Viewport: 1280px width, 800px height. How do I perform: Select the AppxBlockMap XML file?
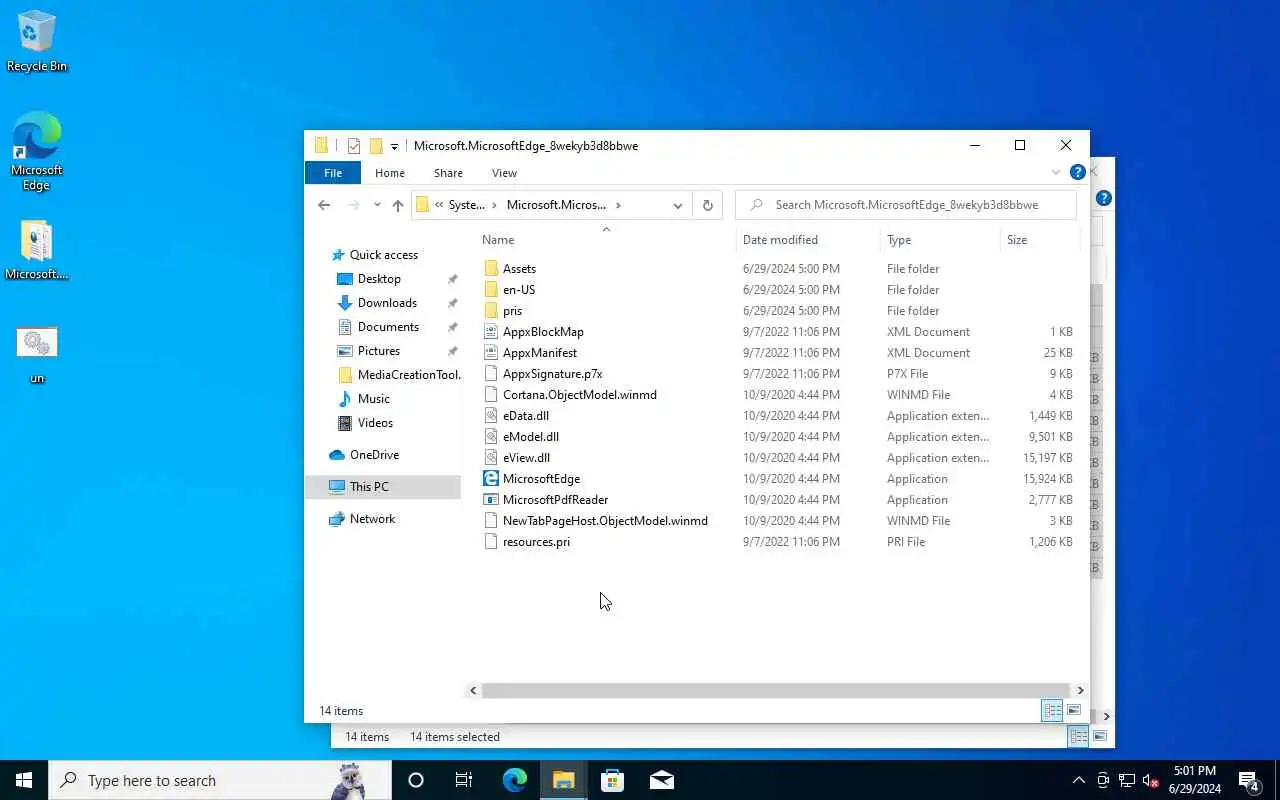click(543, 332)
